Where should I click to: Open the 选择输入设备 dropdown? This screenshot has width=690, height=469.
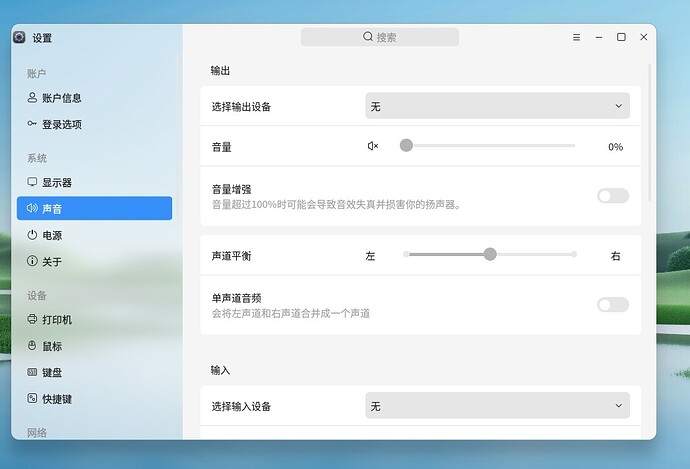pos(497,405)
